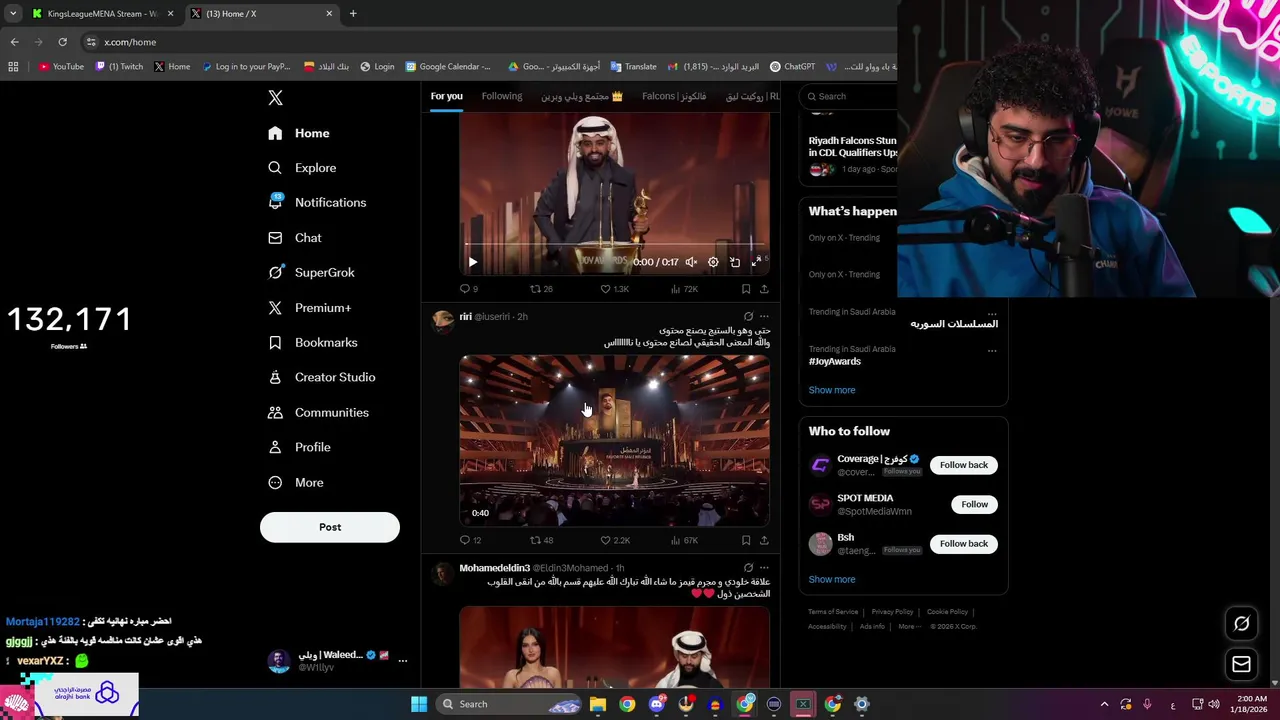Toggle picture-in-picture on first video
The height and width of the screenshot is (720, 1280).
(x=735, y=262)
